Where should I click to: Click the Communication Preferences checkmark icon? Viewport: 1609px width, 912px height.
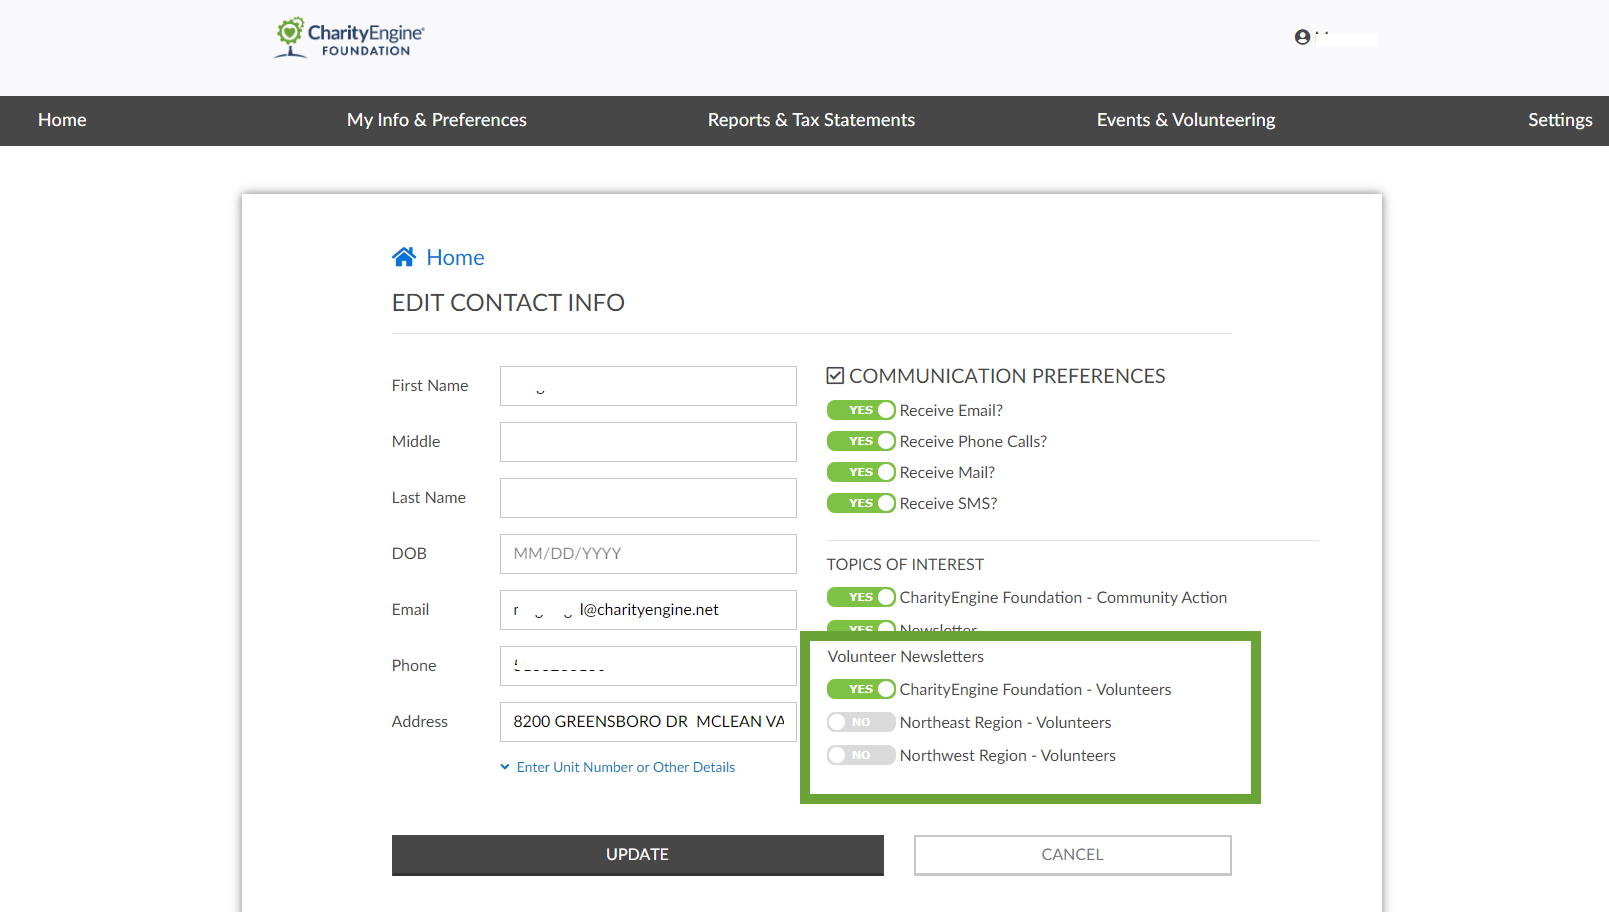click(835, 376)
